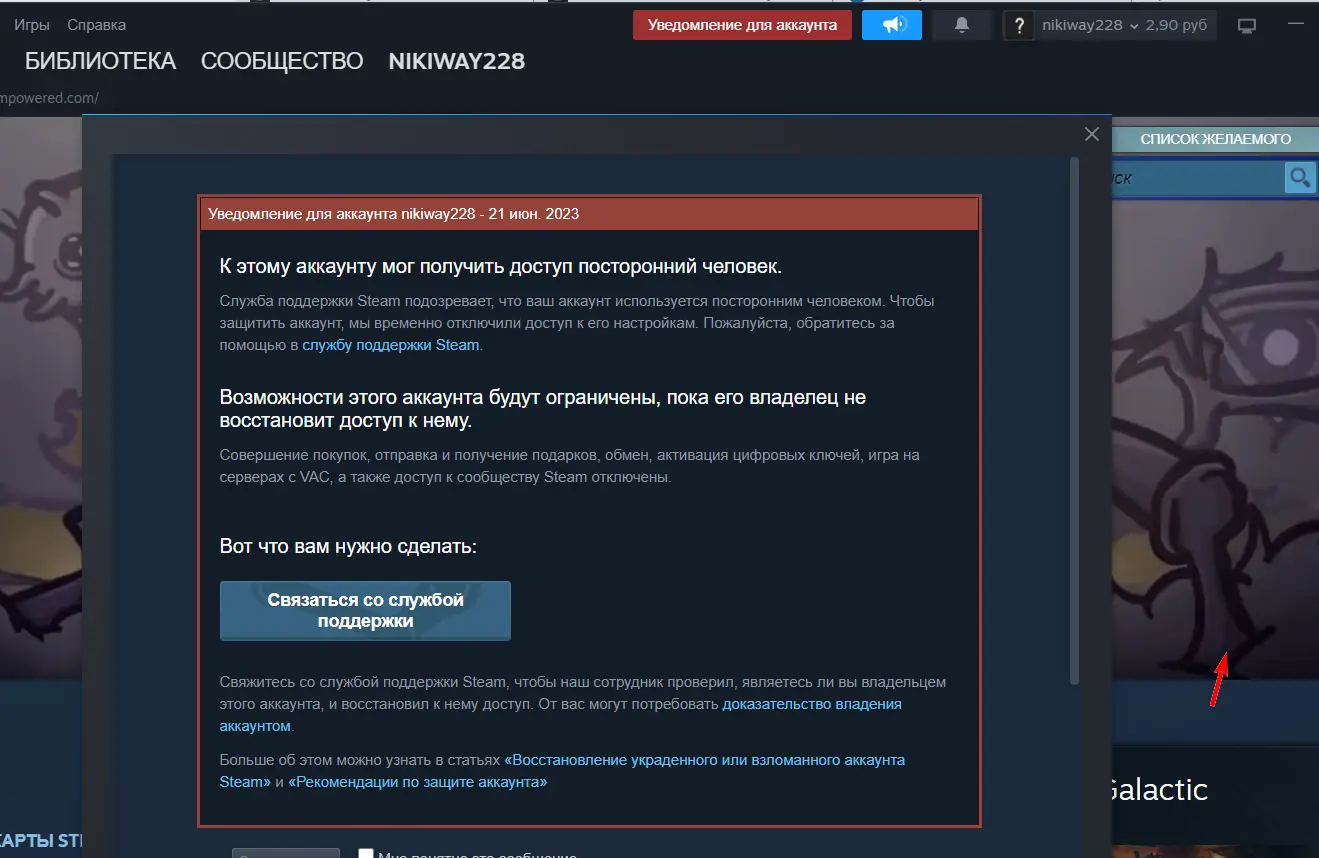Image resolution: width=1319 pixels, height=858 pixels.
Task: Click the dialog's vertical scrollbar
Action: point(1075,420)
